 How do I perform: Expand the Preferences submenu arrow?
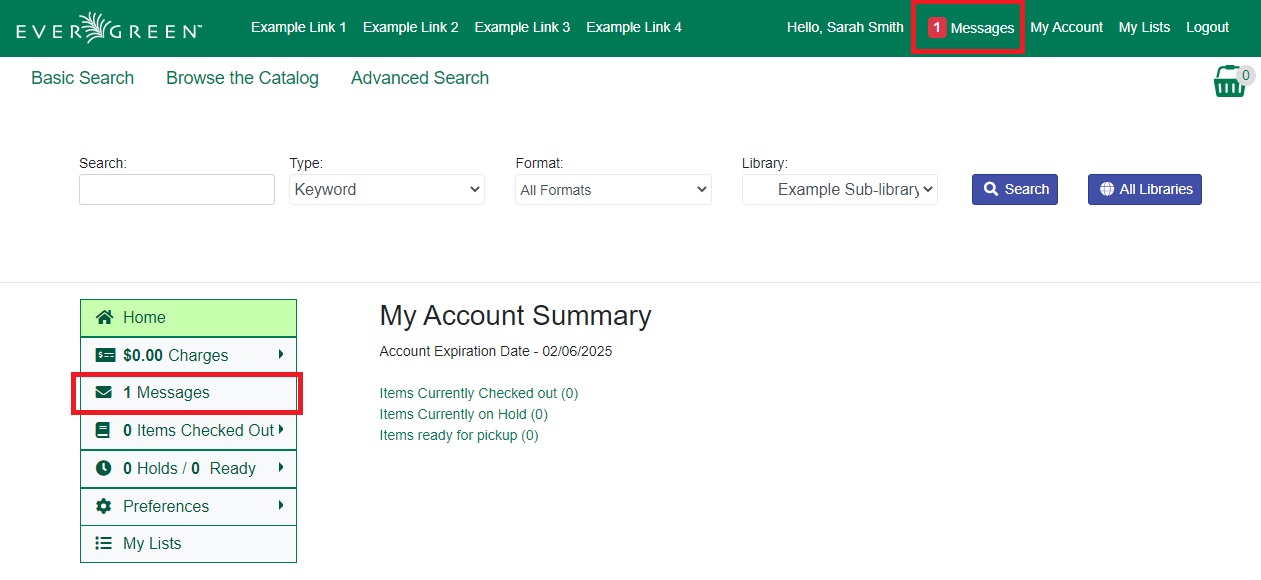coord(281,506)
